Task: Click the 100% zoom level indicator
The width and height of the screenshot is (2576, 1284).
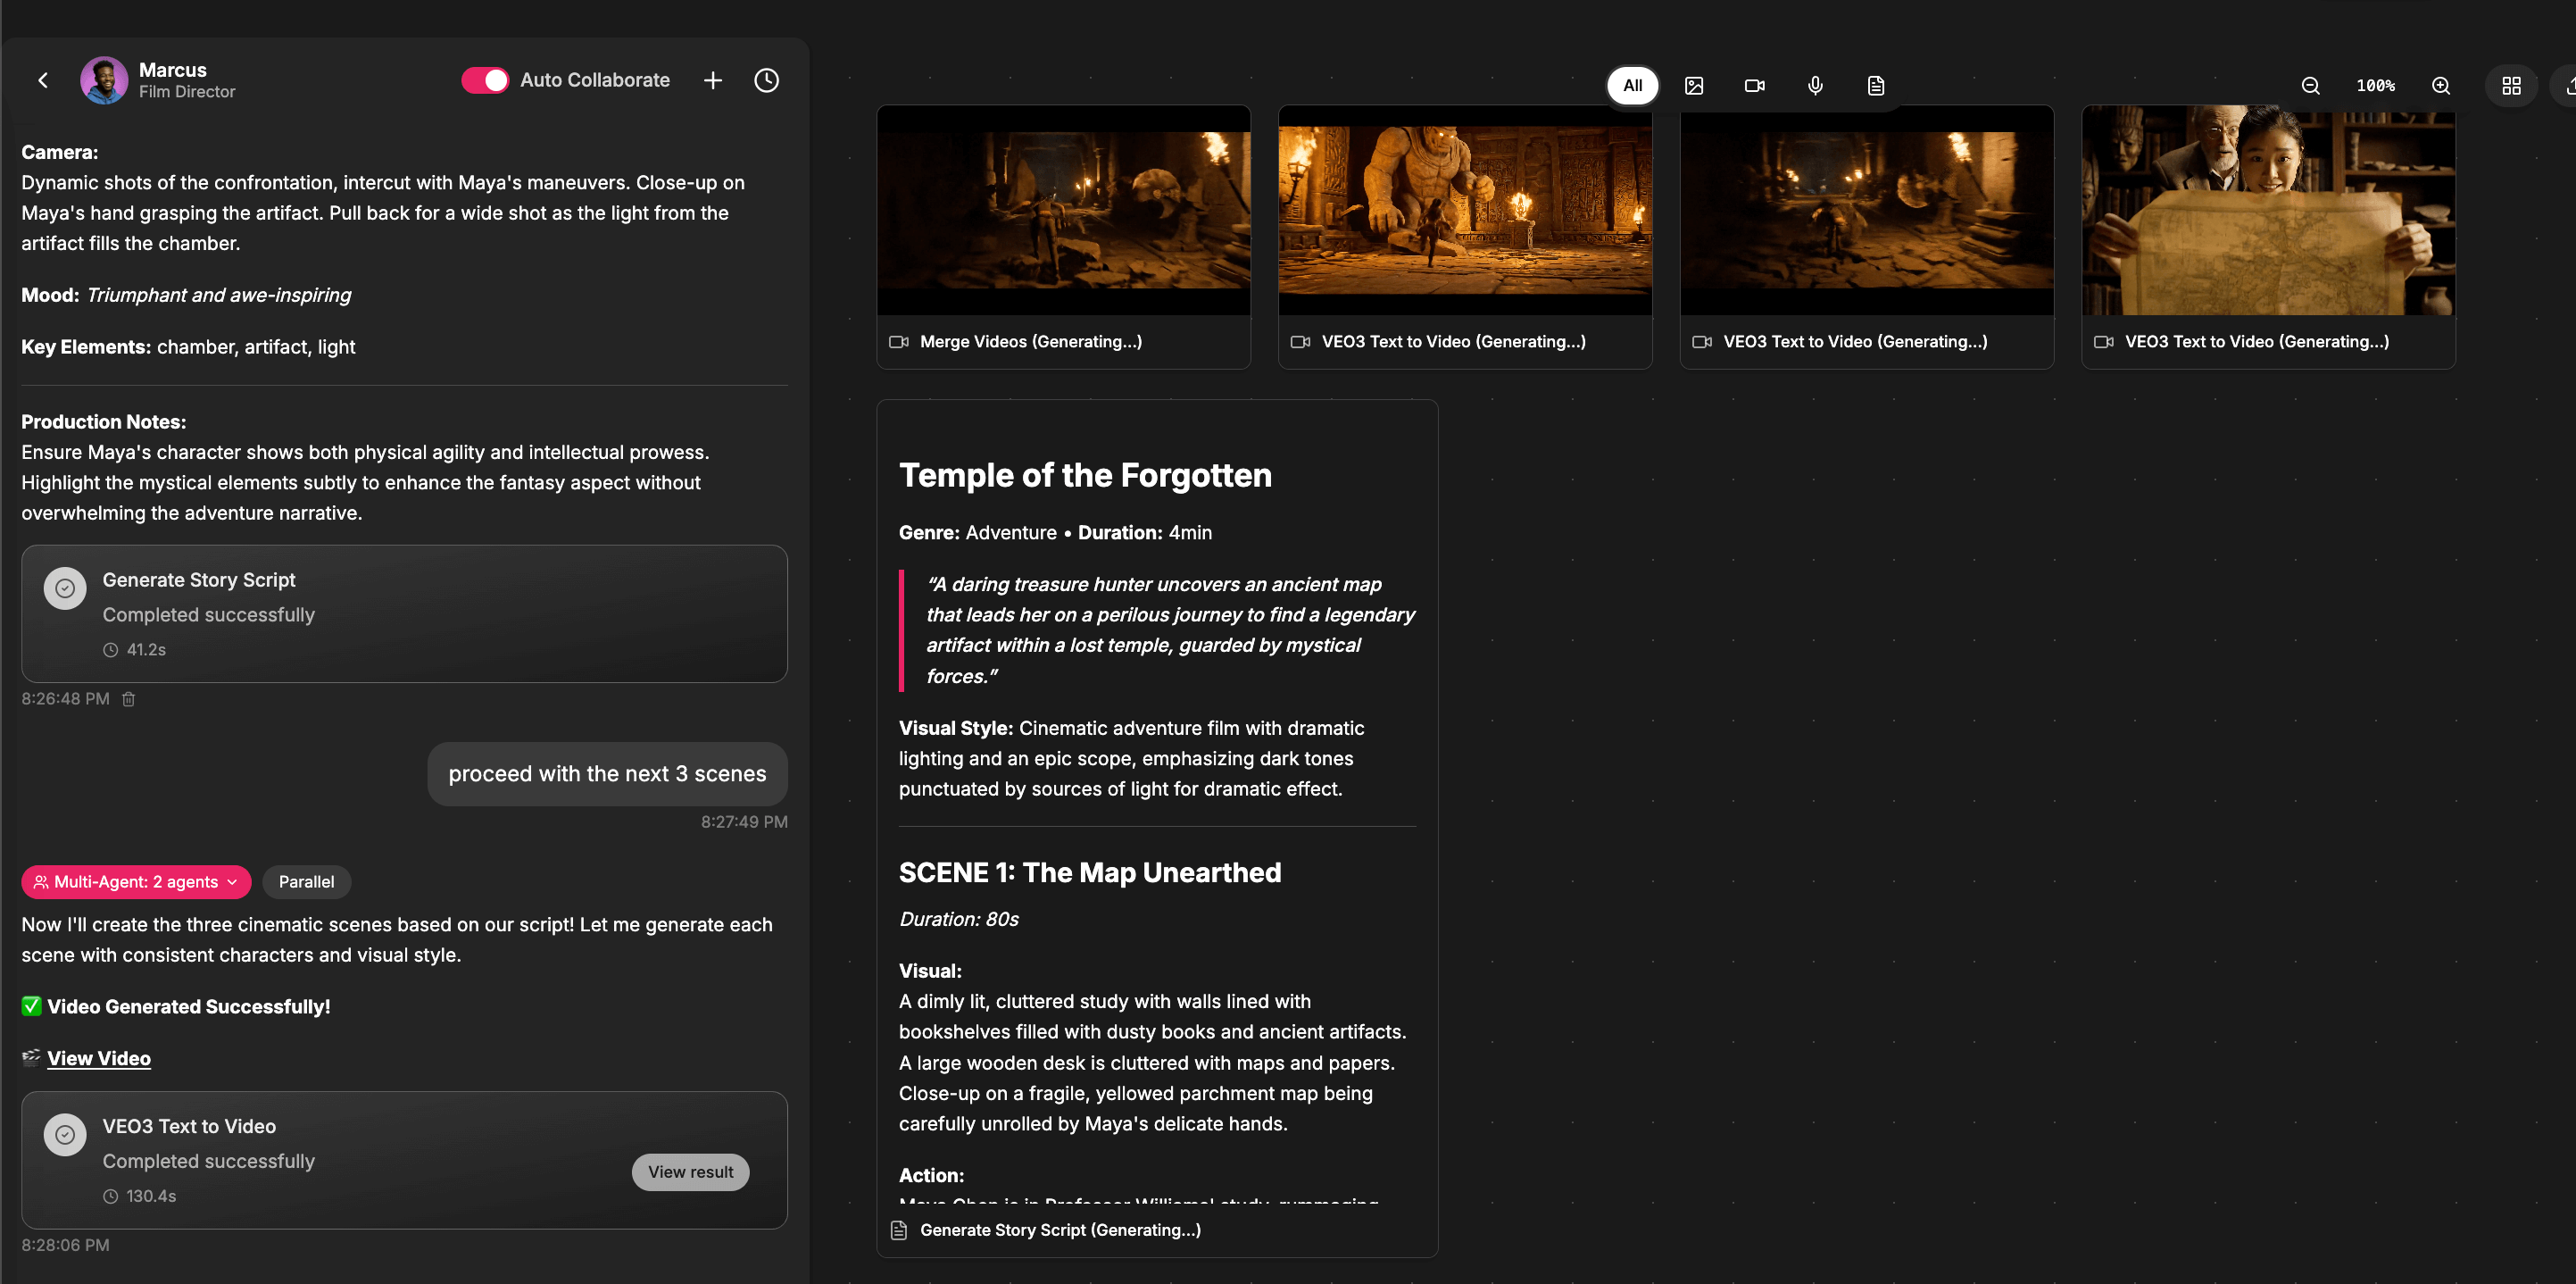Action: pos(2375,86)
